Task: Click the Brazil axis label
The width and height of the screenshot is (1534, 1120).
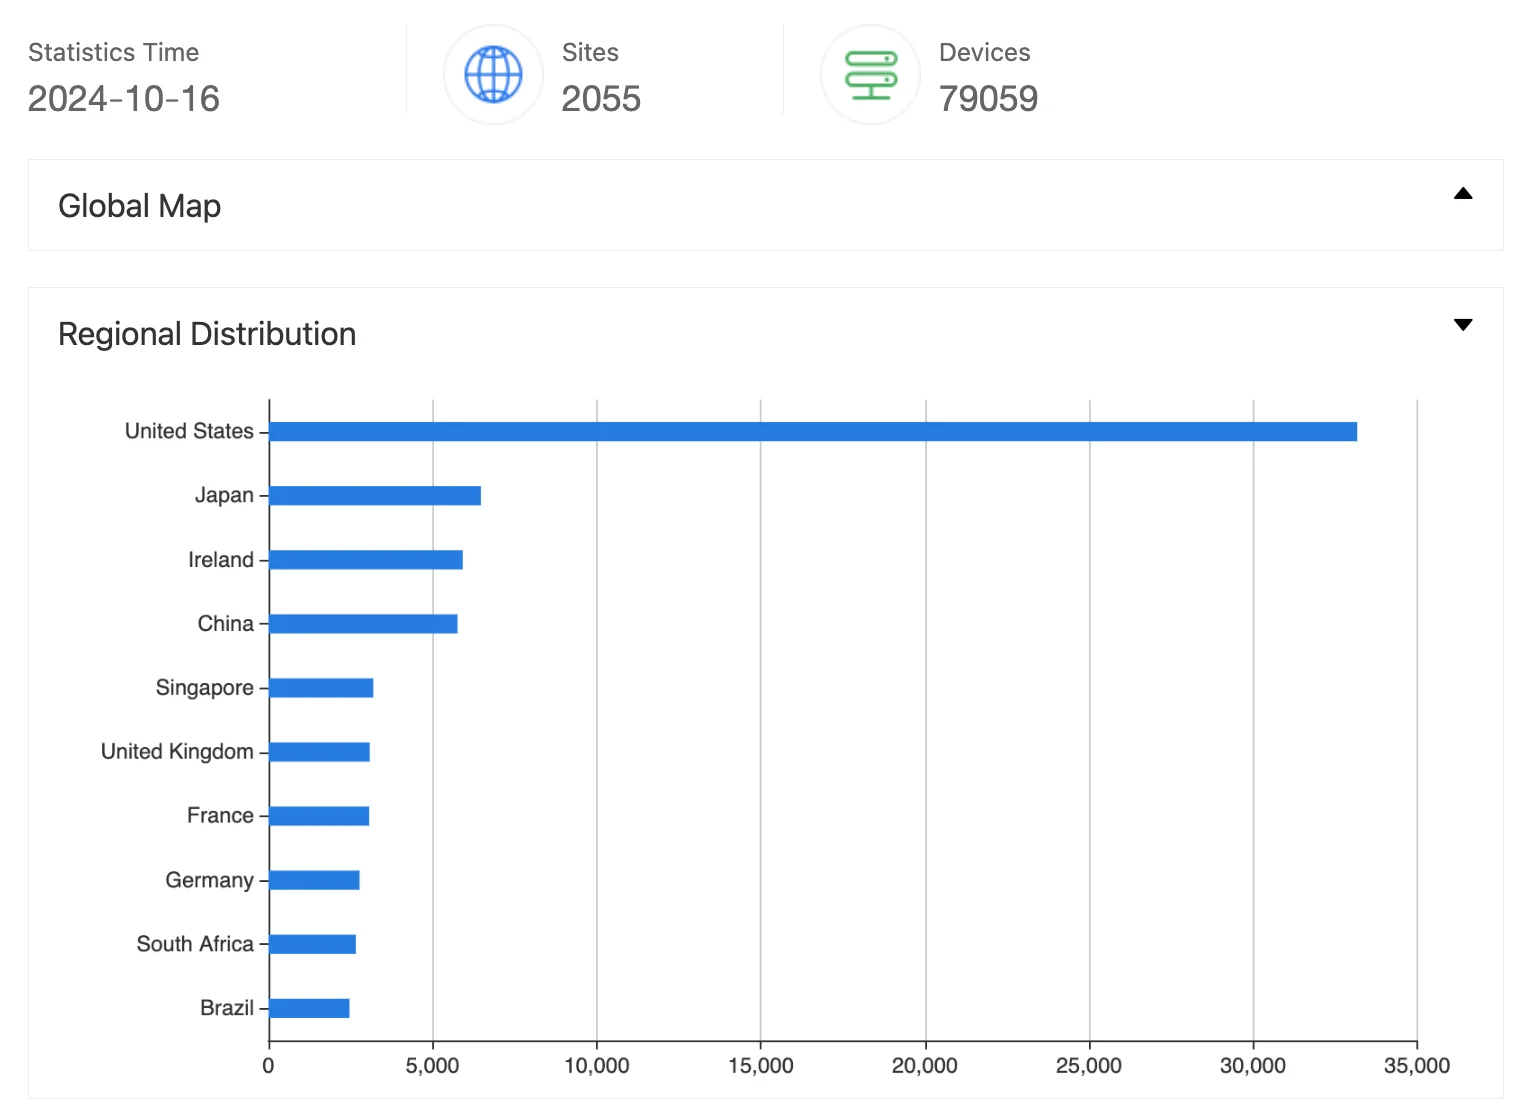Action: (x=227, y=1007)
